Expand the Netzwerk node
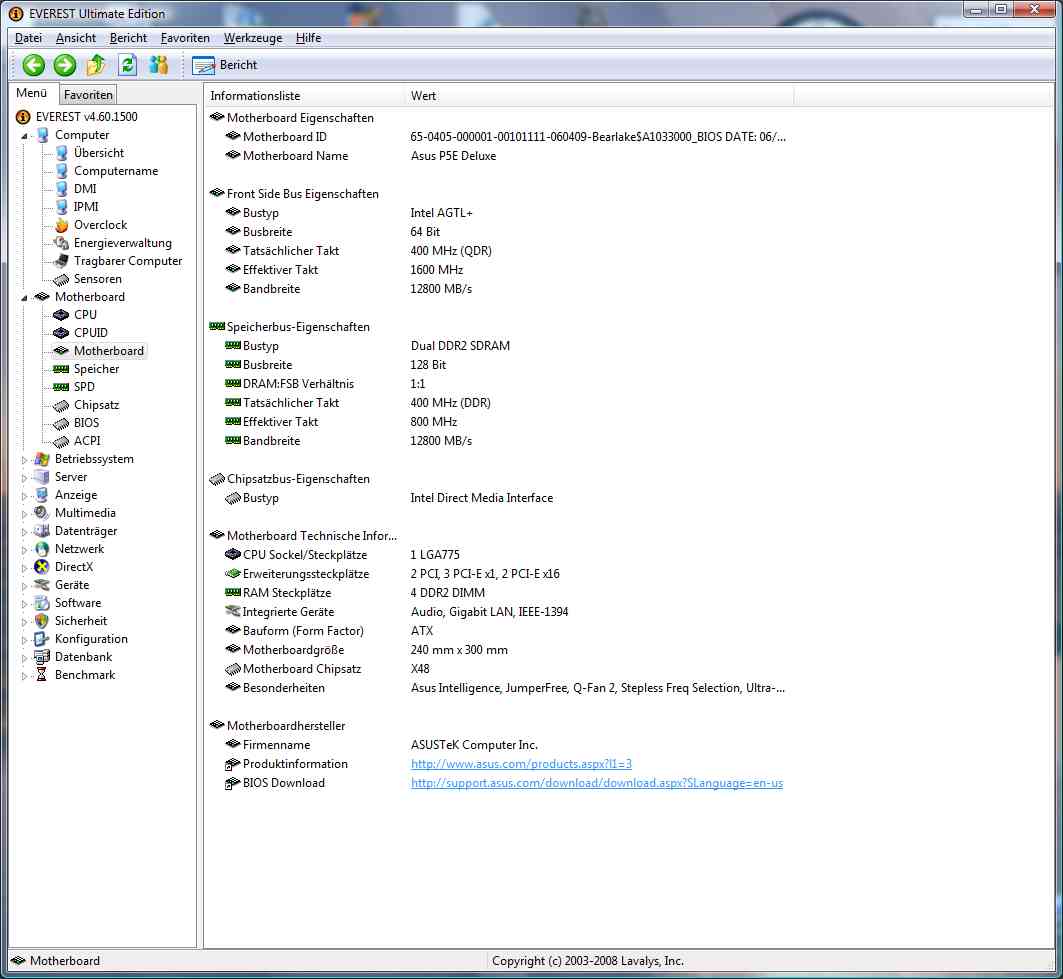This screenshot has width=1063, height=979. [24, 549]
